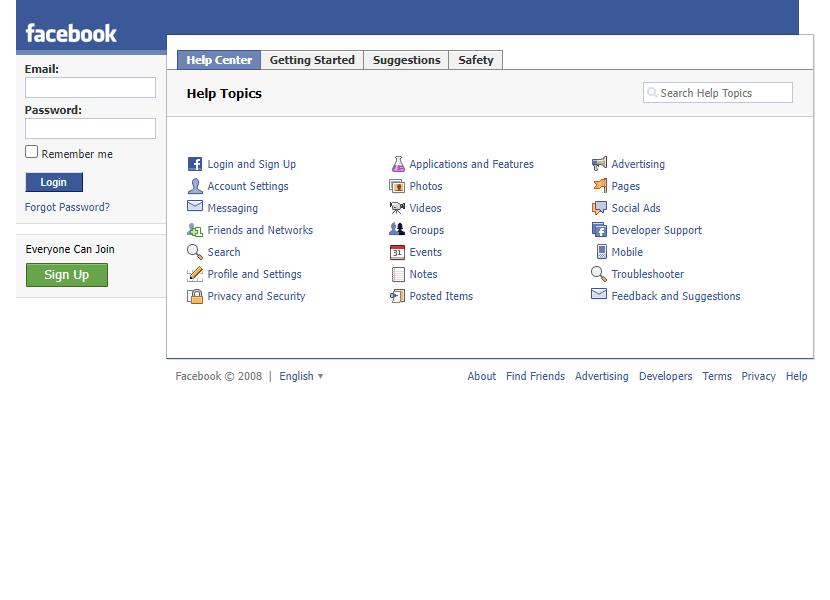Open the Troubleshooter help topic
The height and width of the screenshot is (600, 830).
tap(647, 274)
